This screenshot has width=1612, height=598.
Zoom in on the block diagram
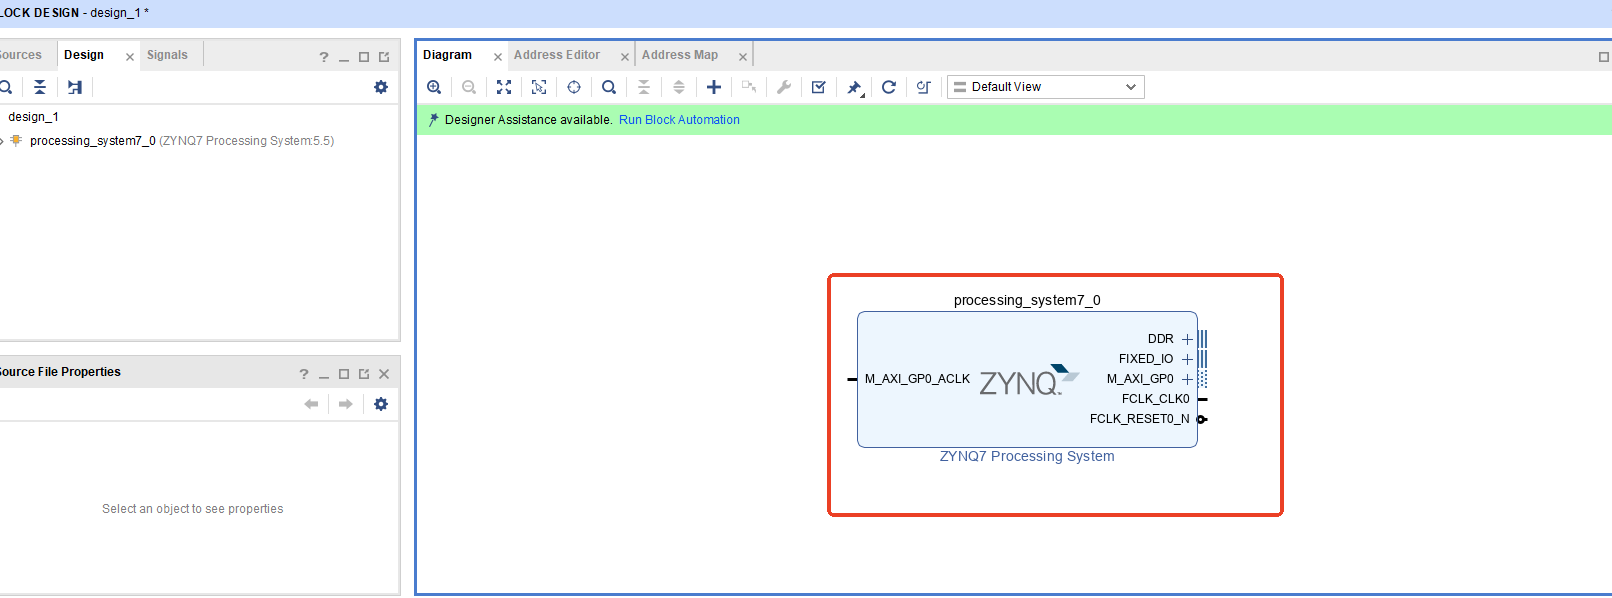[x=434, y=87]
